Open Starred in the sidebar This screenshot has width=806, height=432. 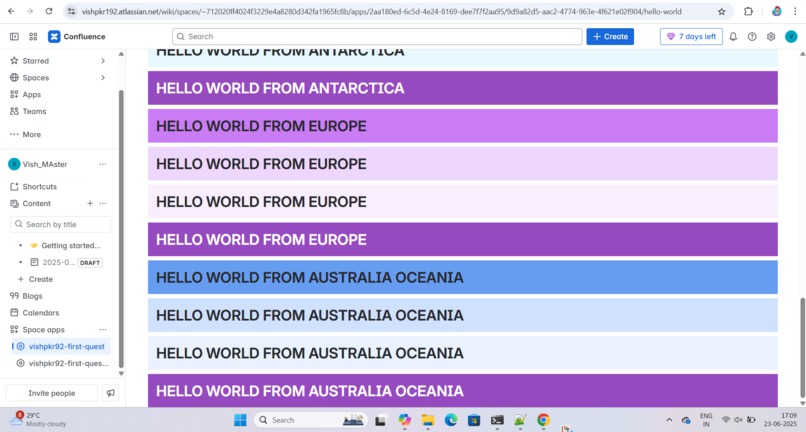point(35,61)
